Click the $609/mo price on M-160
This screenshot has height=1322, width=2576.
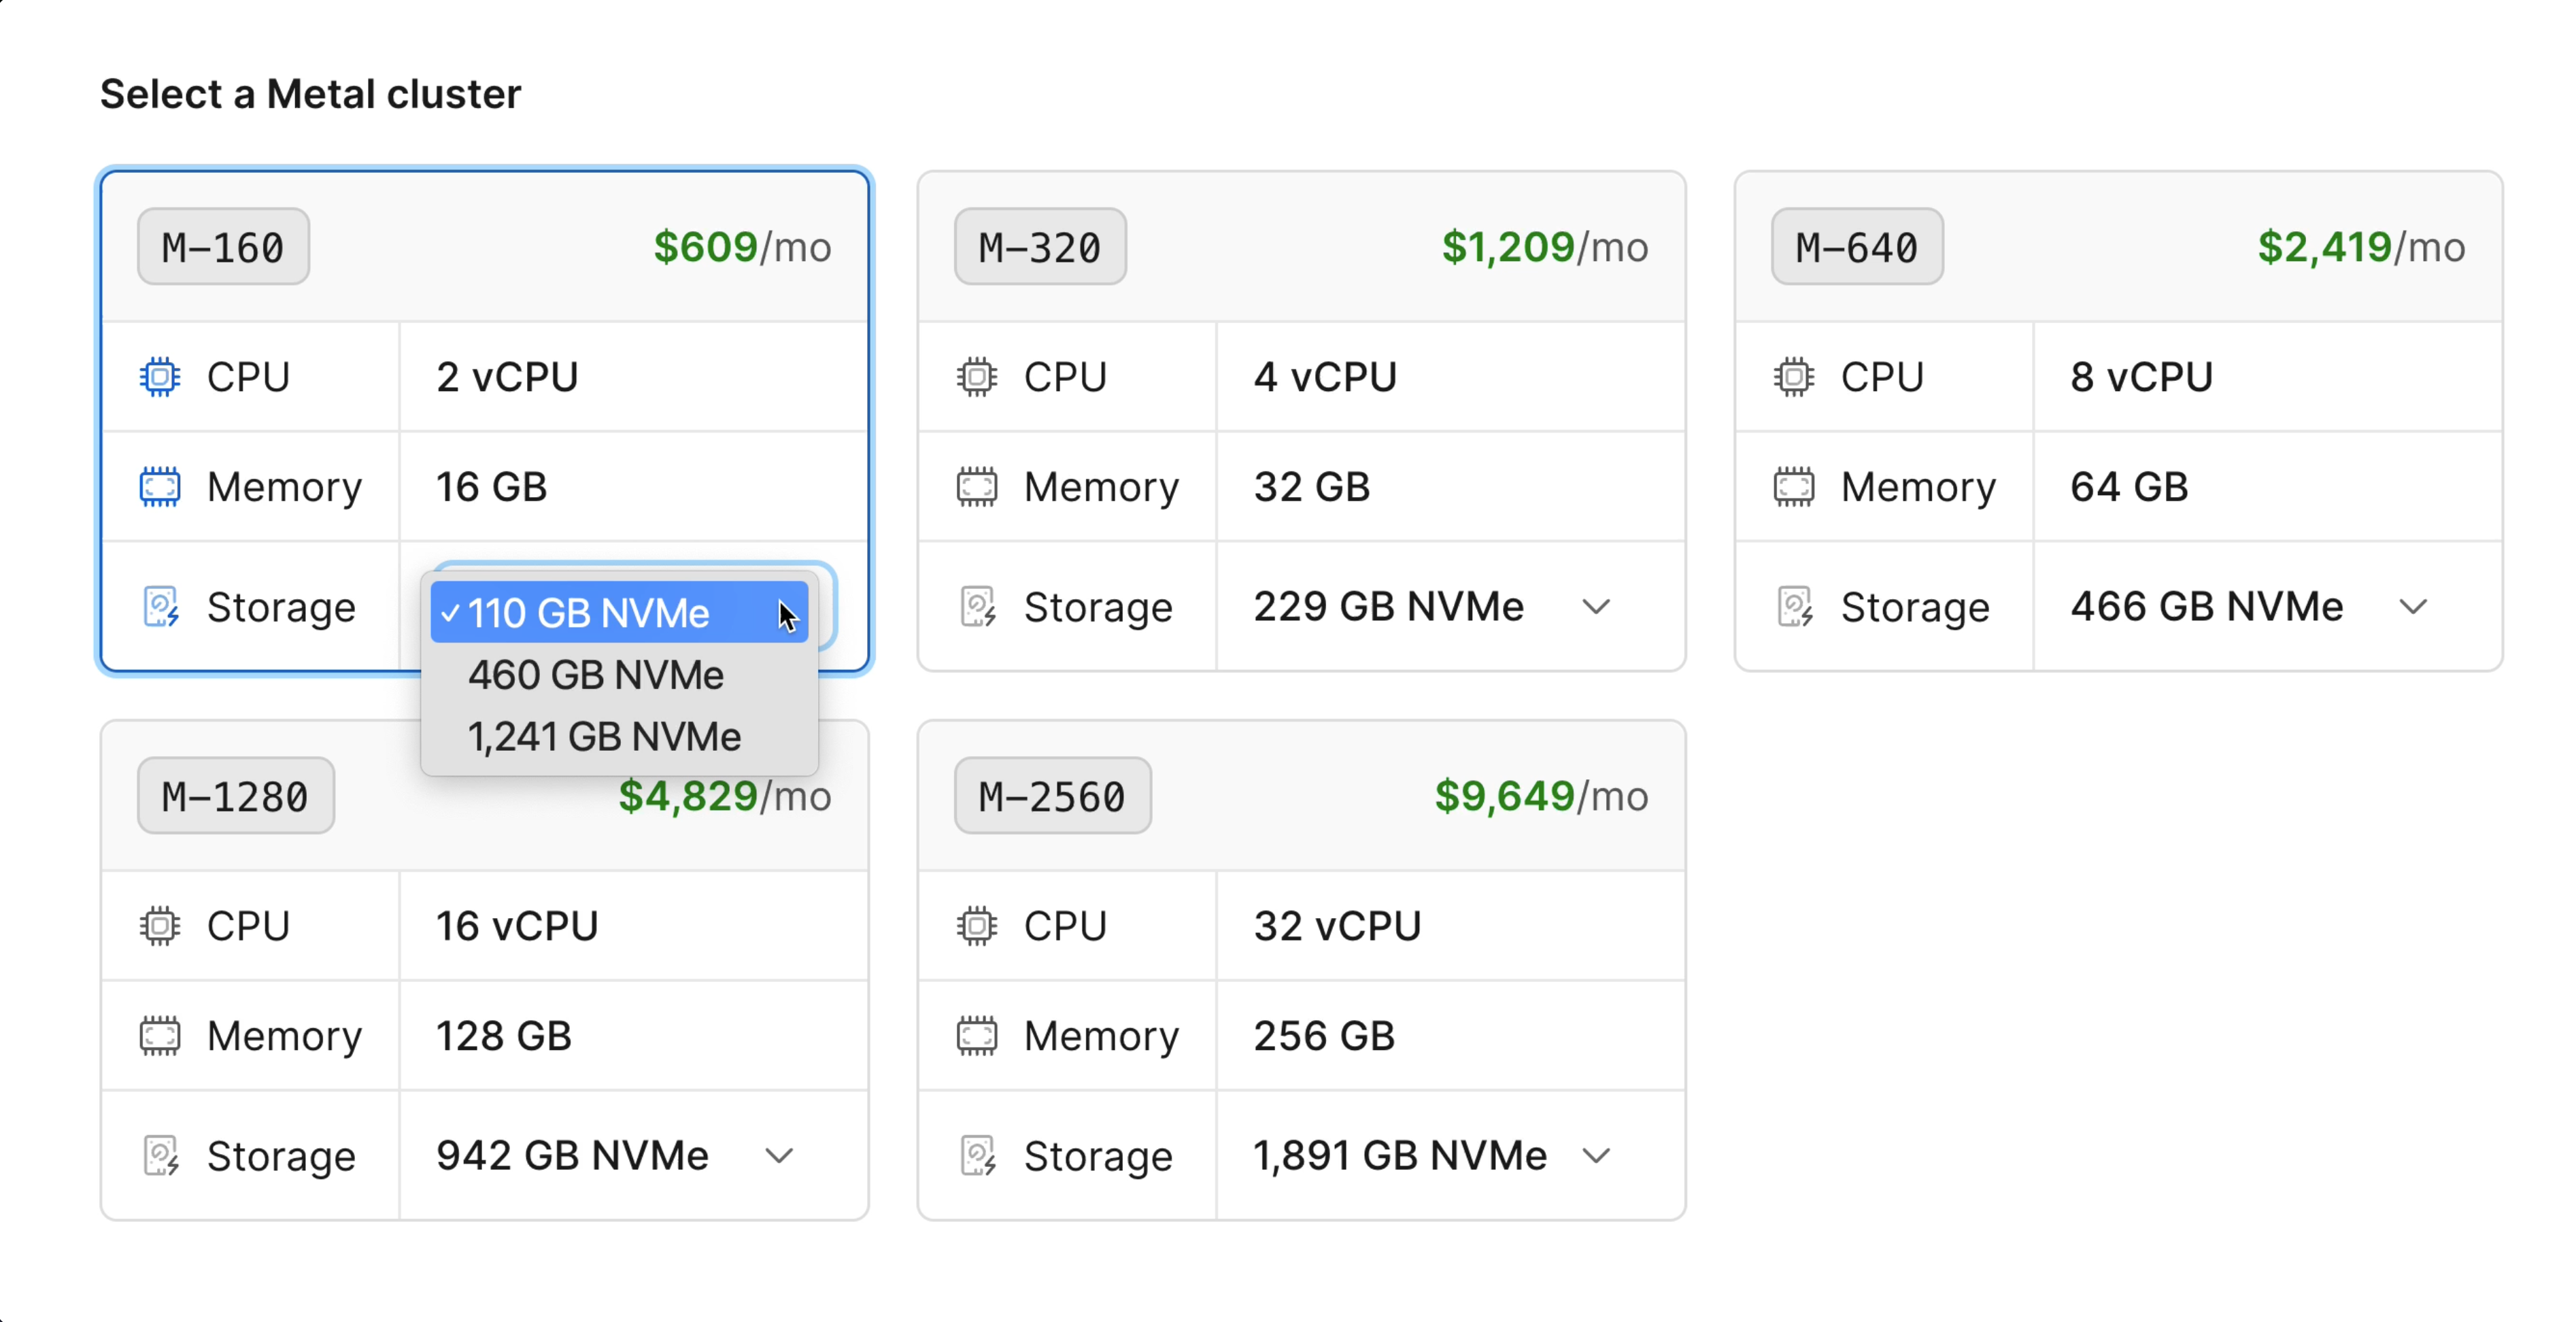point(742,247)
